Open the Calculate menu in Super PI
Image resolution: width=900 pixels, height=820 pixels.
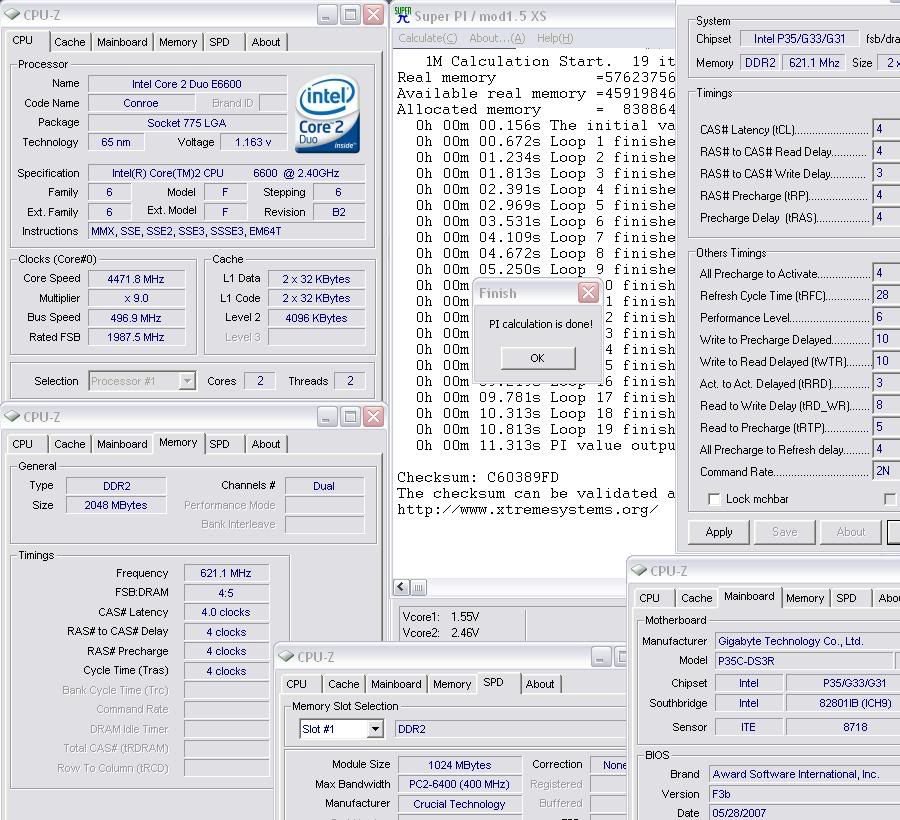pos(428,38)
